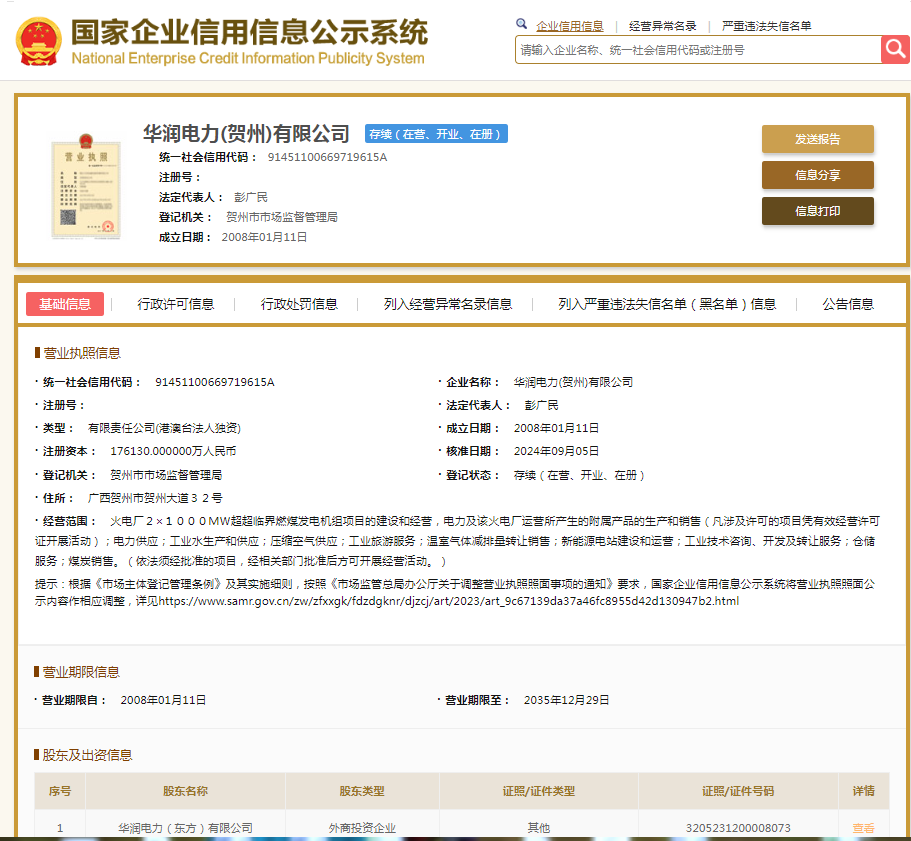Click the English subtitle National Enterprise Credit Information
The width and height of the screenshot is (911, 841).
tap(248, 58)
